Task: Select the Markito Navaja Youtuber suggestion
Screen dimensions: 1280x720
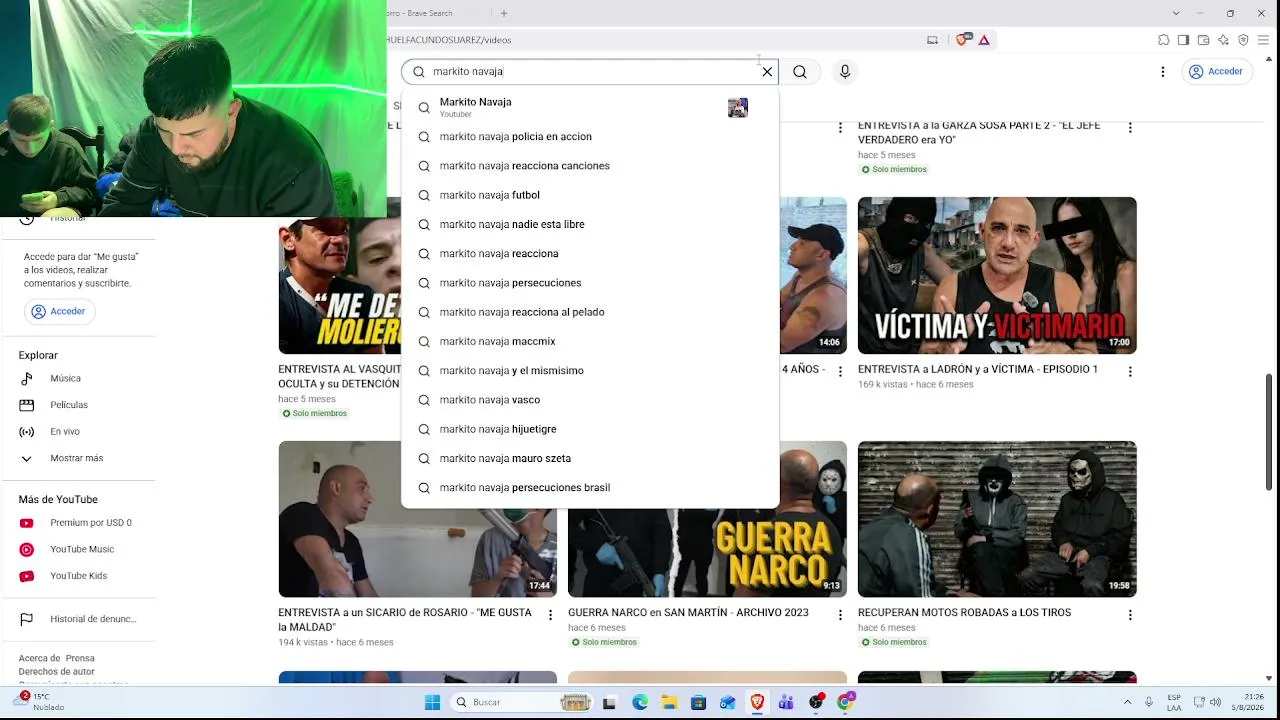Action: point(590,107)
